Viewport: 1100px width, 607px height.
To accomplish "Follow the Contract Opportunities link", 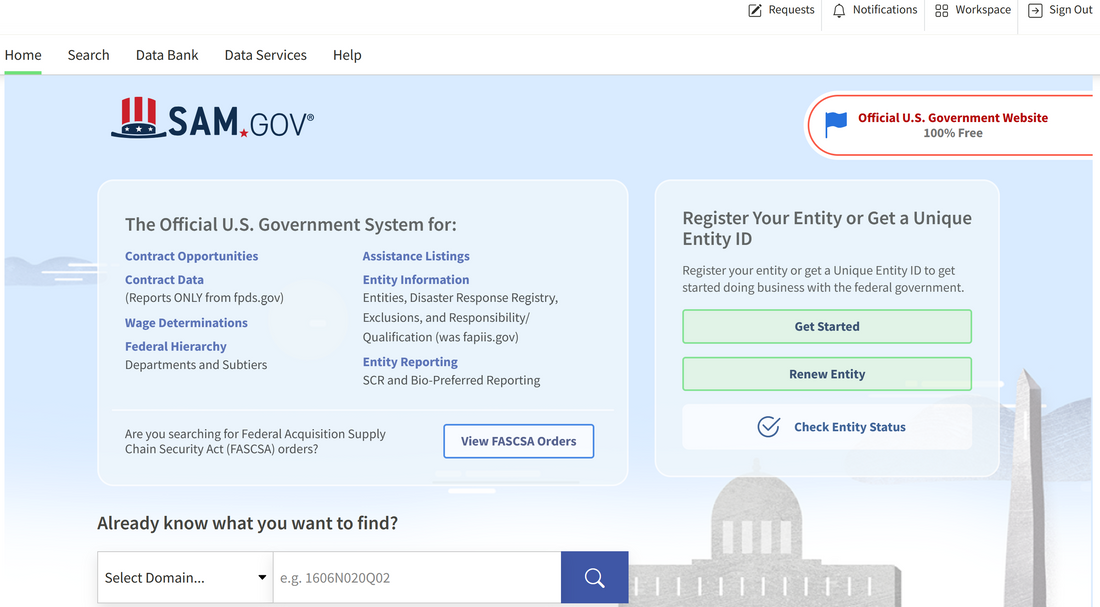I will coord(191,256).
